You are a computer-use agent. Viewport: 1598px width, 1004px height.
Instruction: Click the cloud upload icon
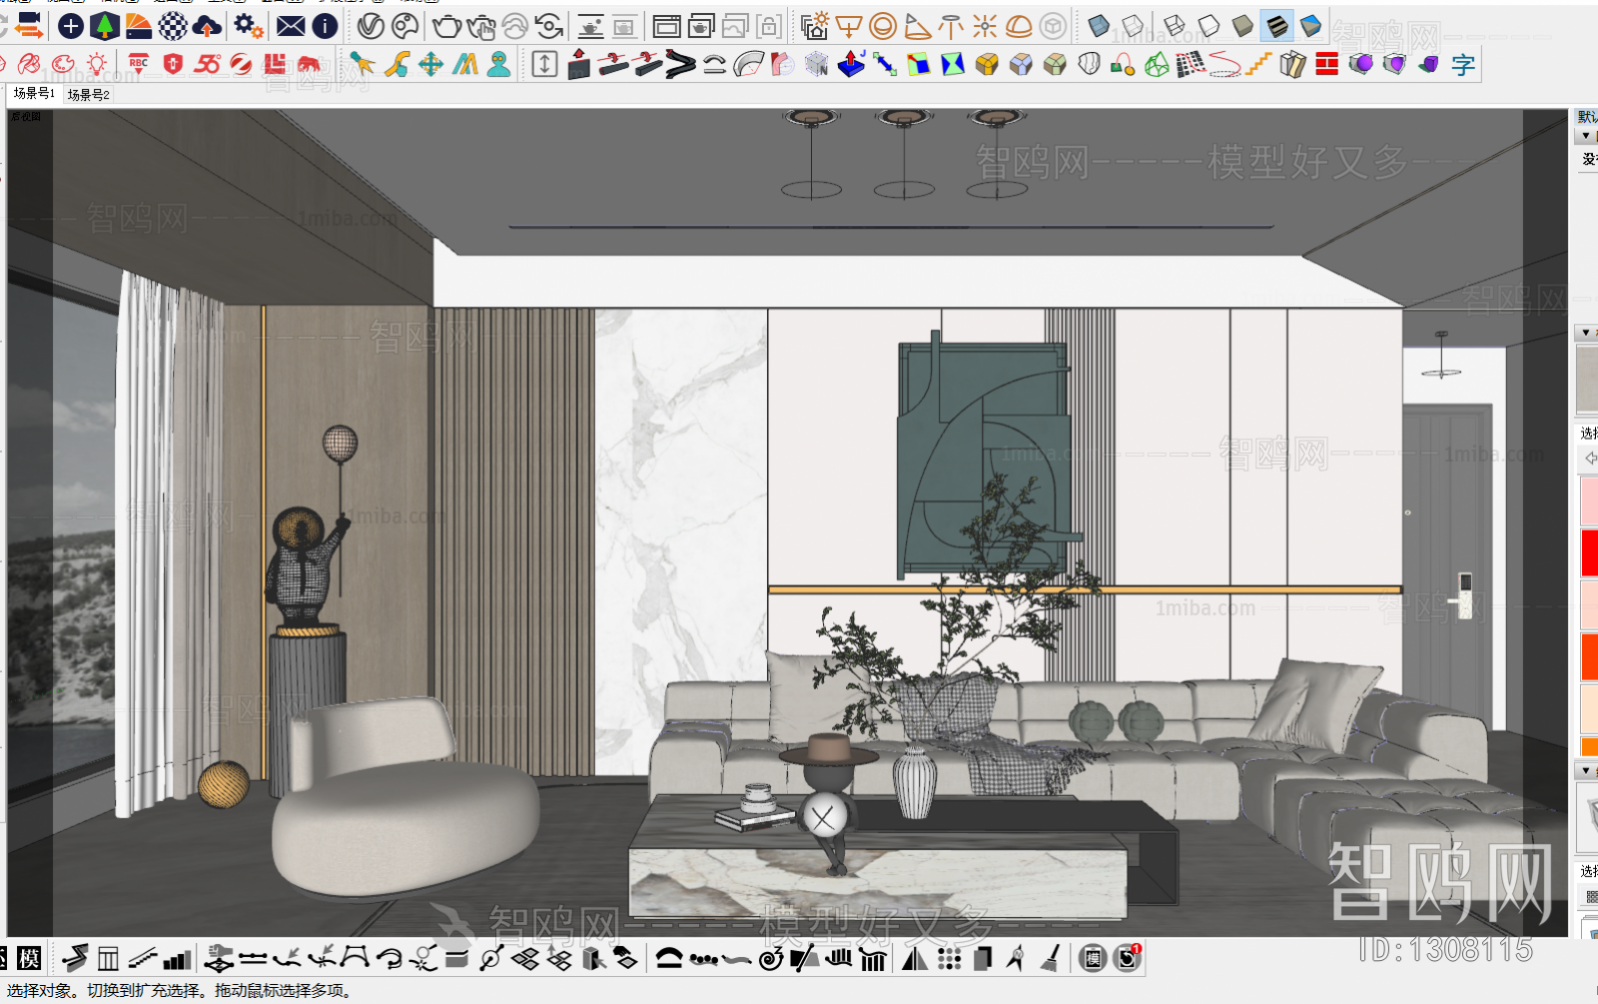point(207,26)
